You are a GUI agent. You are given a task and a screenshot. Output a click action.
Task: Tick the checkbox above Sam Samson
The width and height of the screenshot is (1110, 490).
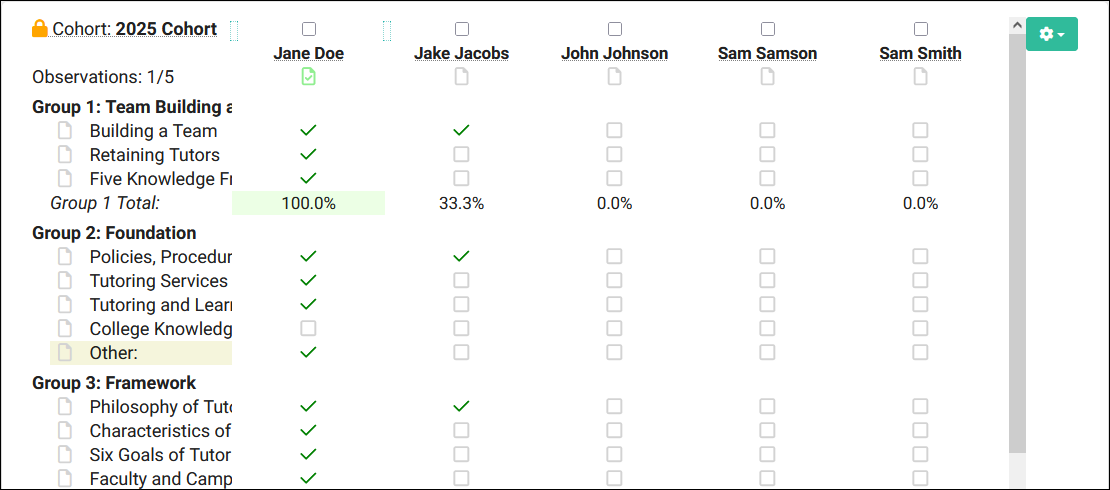pyautogui.click(x=767, y=29)
